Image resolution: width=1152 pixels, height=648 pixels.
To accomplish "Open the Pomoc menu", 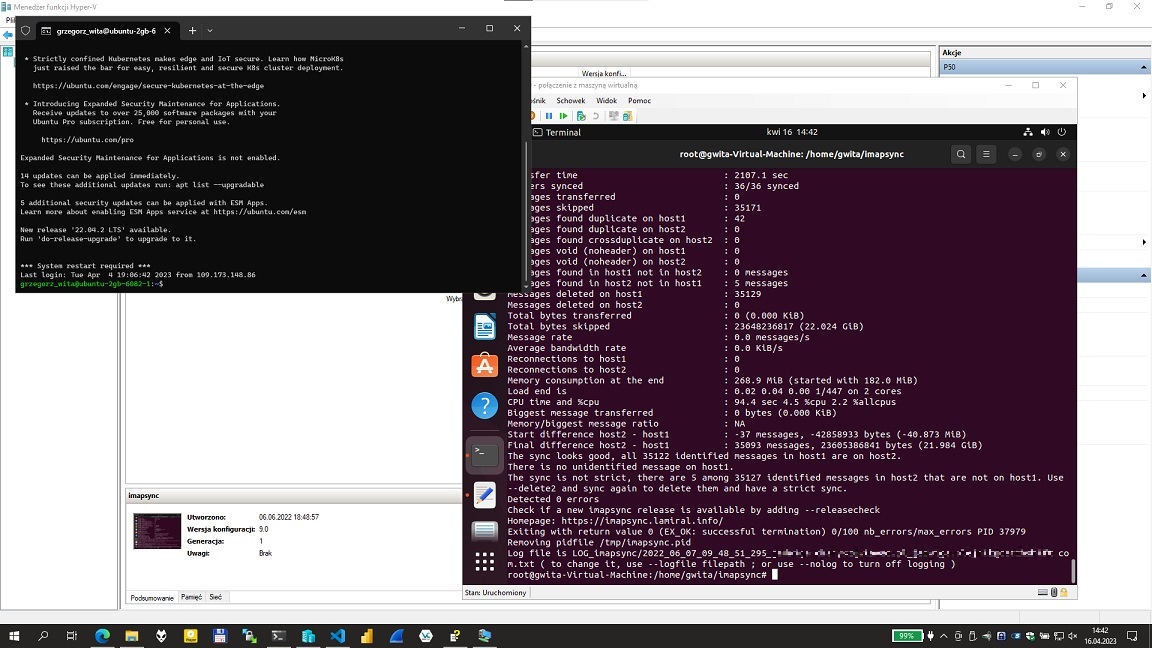I will pos(639,101).
